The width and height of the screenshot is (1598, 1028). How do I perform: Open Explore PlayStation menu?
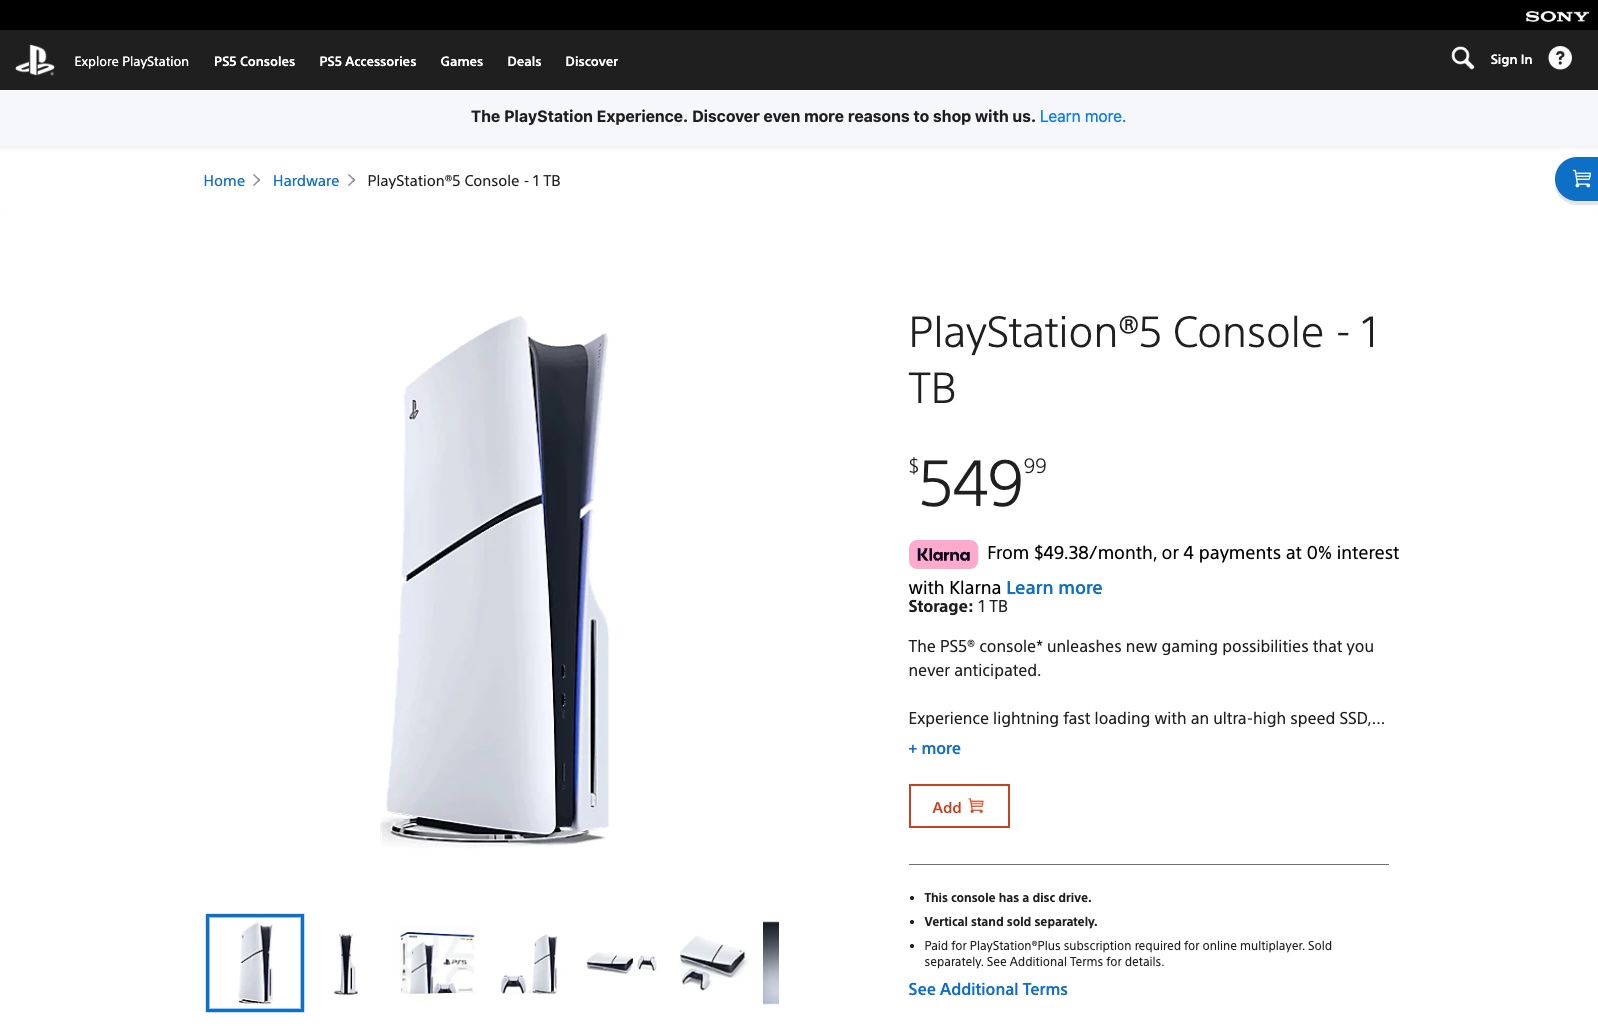[131, 61]
